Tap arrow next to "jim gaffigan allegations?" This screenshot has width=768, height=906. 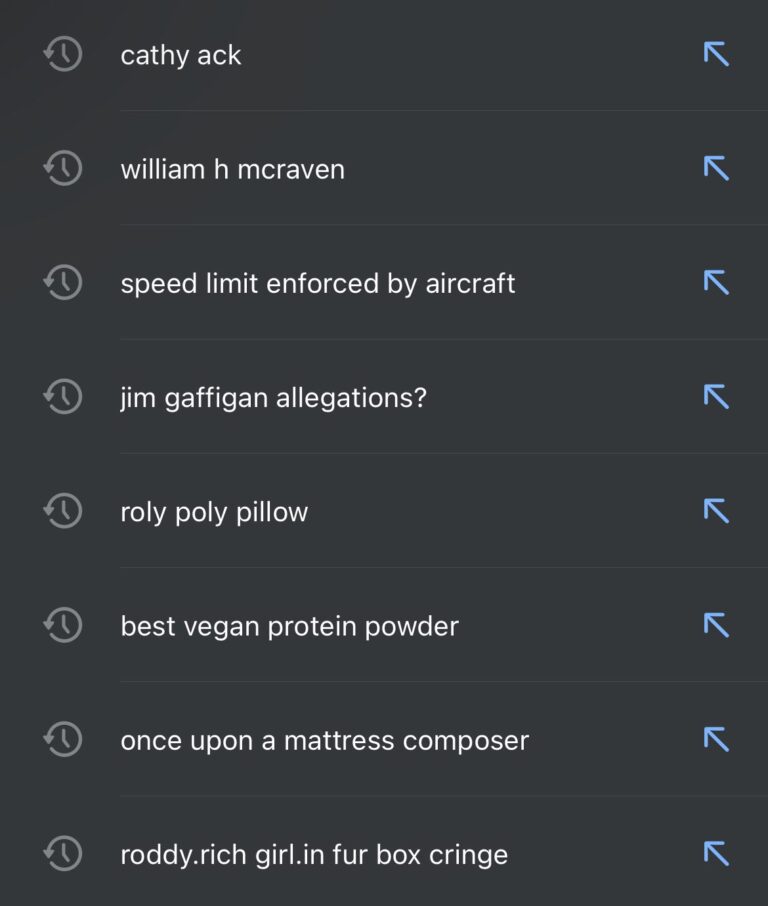tap(716, 397)
